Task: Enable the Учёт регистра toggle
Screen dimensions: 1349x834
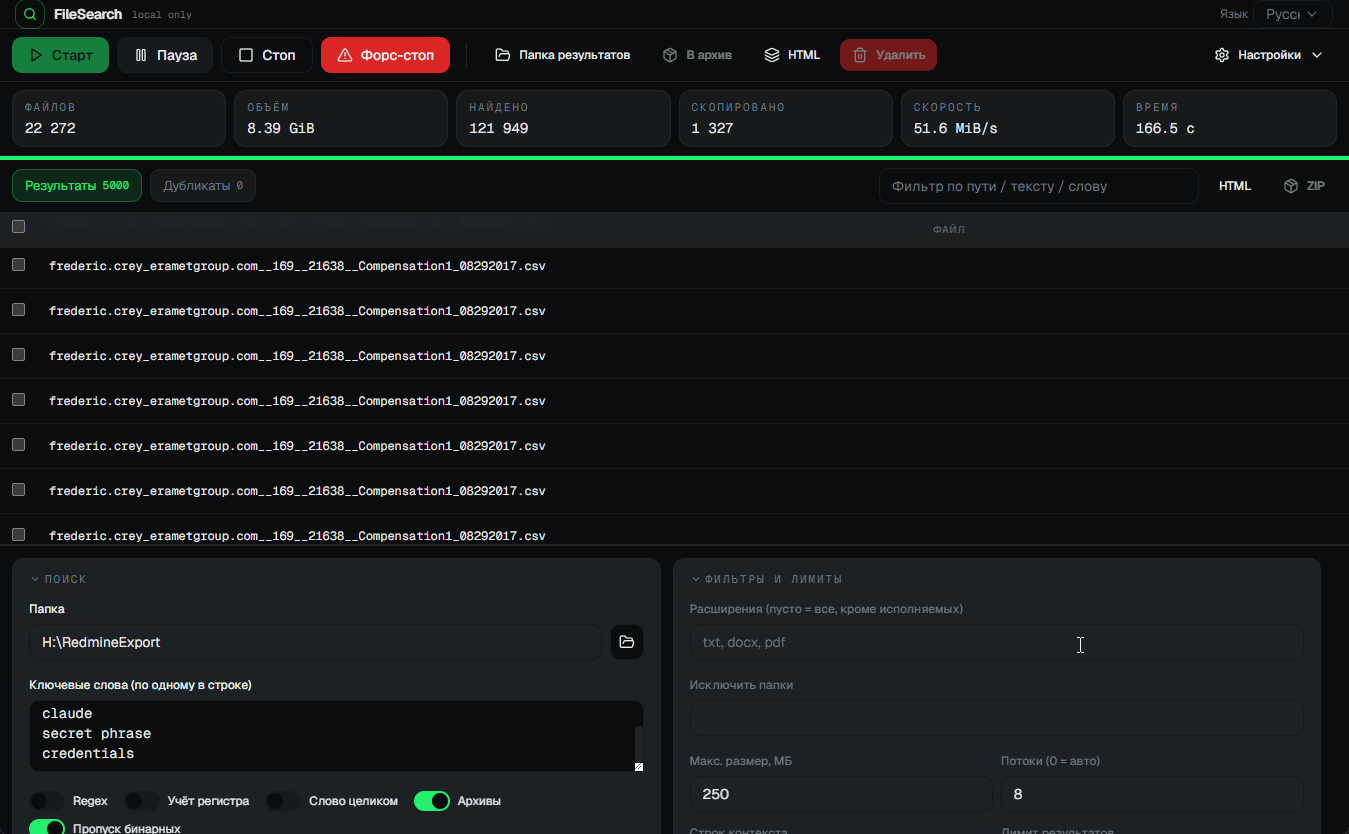Action: tap(142, 801)
